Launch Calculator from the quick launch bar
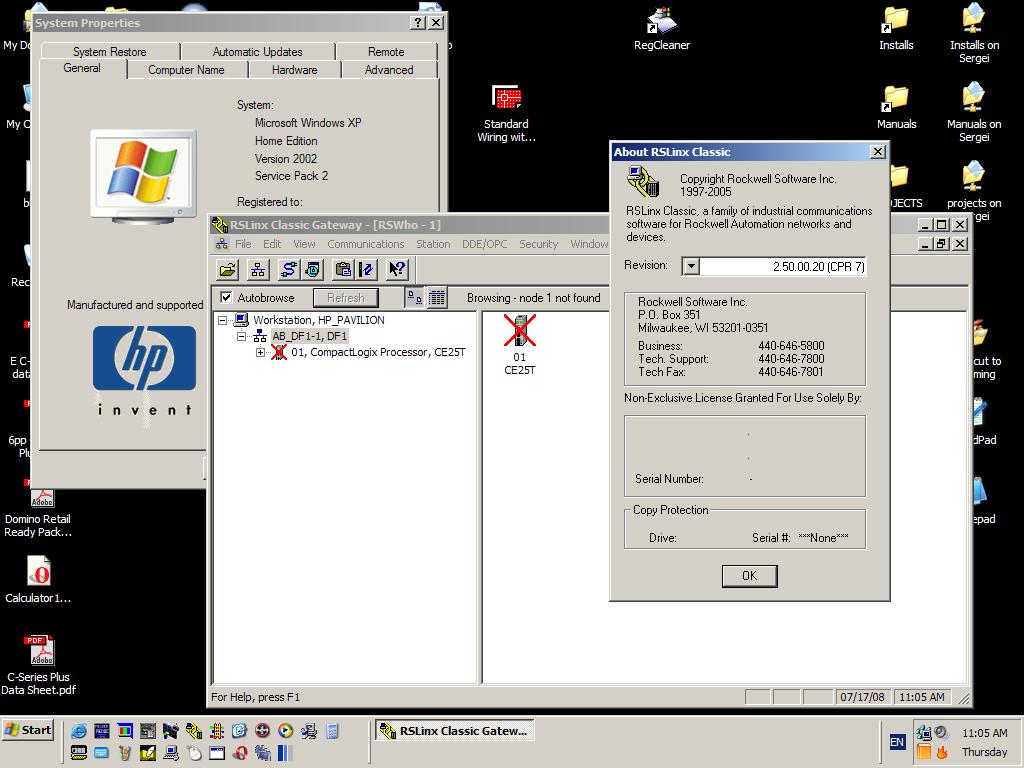Image resolution: width=1024 pixels, height=768 pixels. [332, 731]
